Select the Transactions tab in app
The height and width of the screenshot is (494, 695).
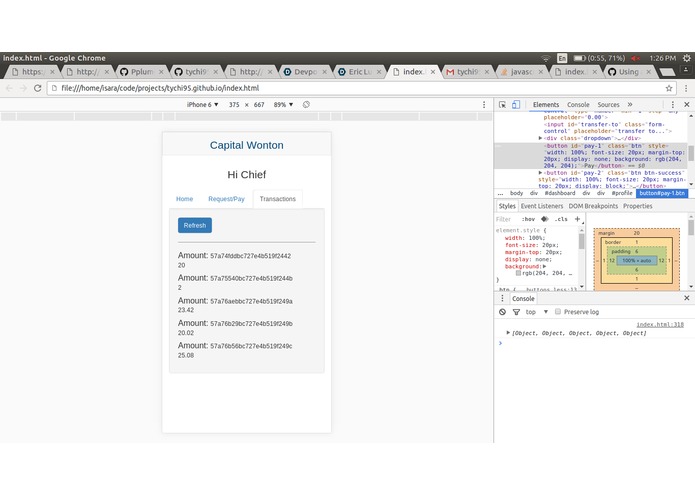(x=277, y=199)
